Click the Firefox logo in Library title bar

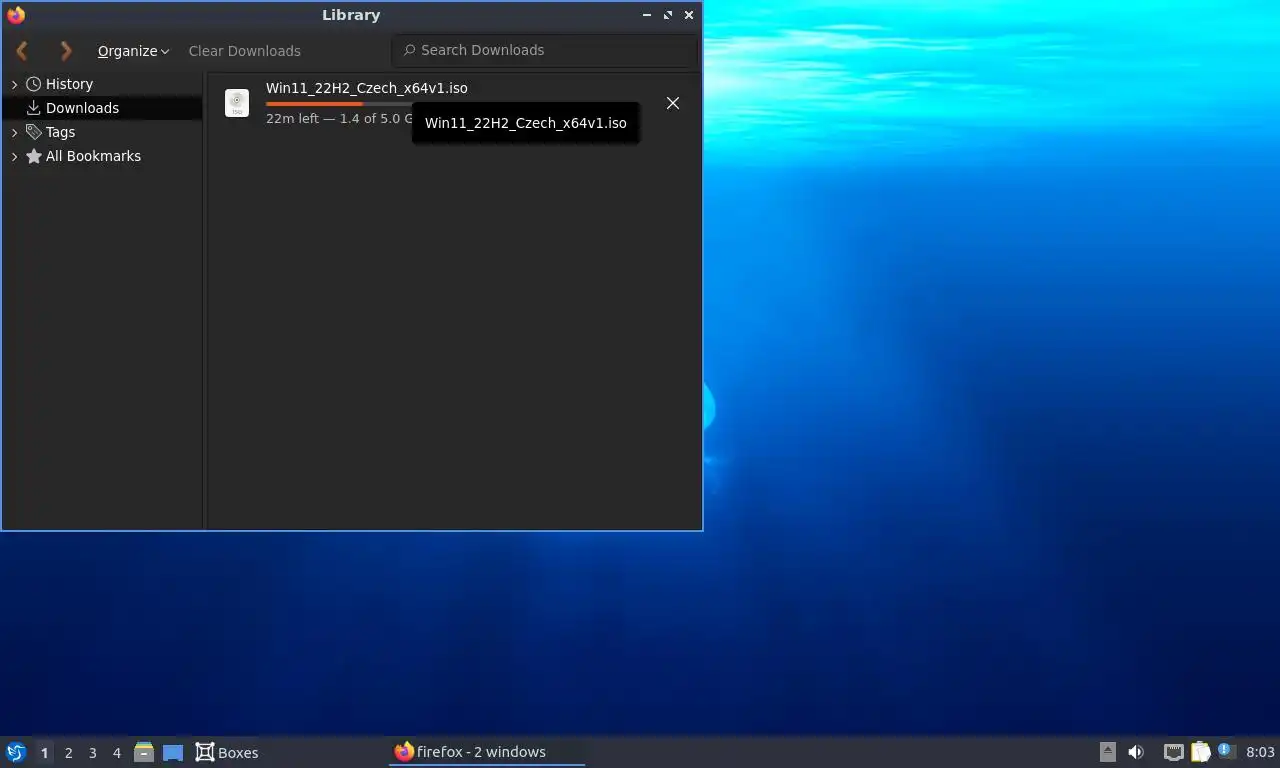click(x=16, y=15)
